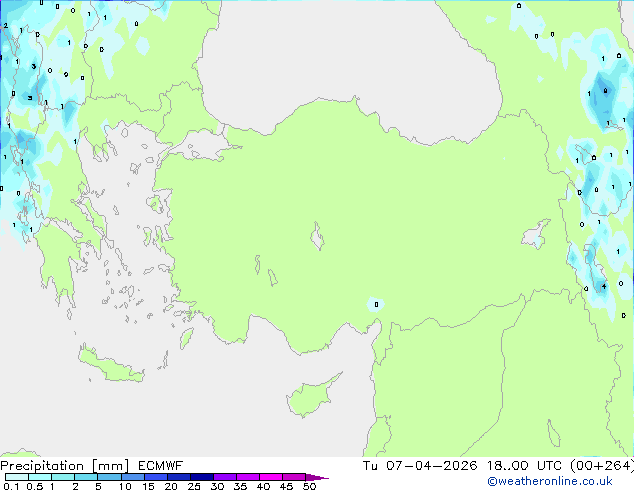Click legend label "0.5"
This screenshot has height=490, width=634.
click(35, 486)
